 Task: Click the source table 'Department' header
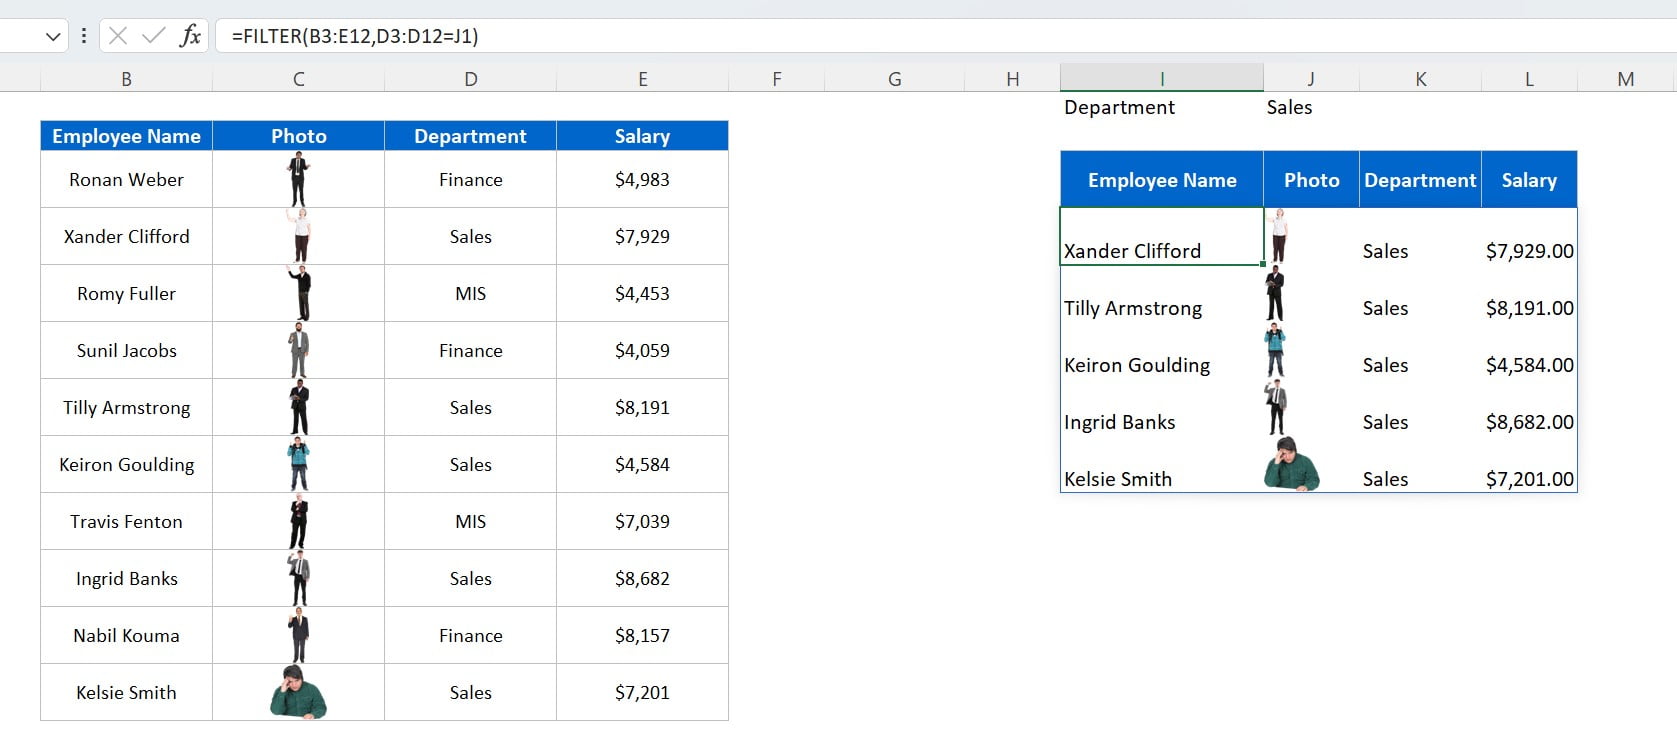[471, 136]
